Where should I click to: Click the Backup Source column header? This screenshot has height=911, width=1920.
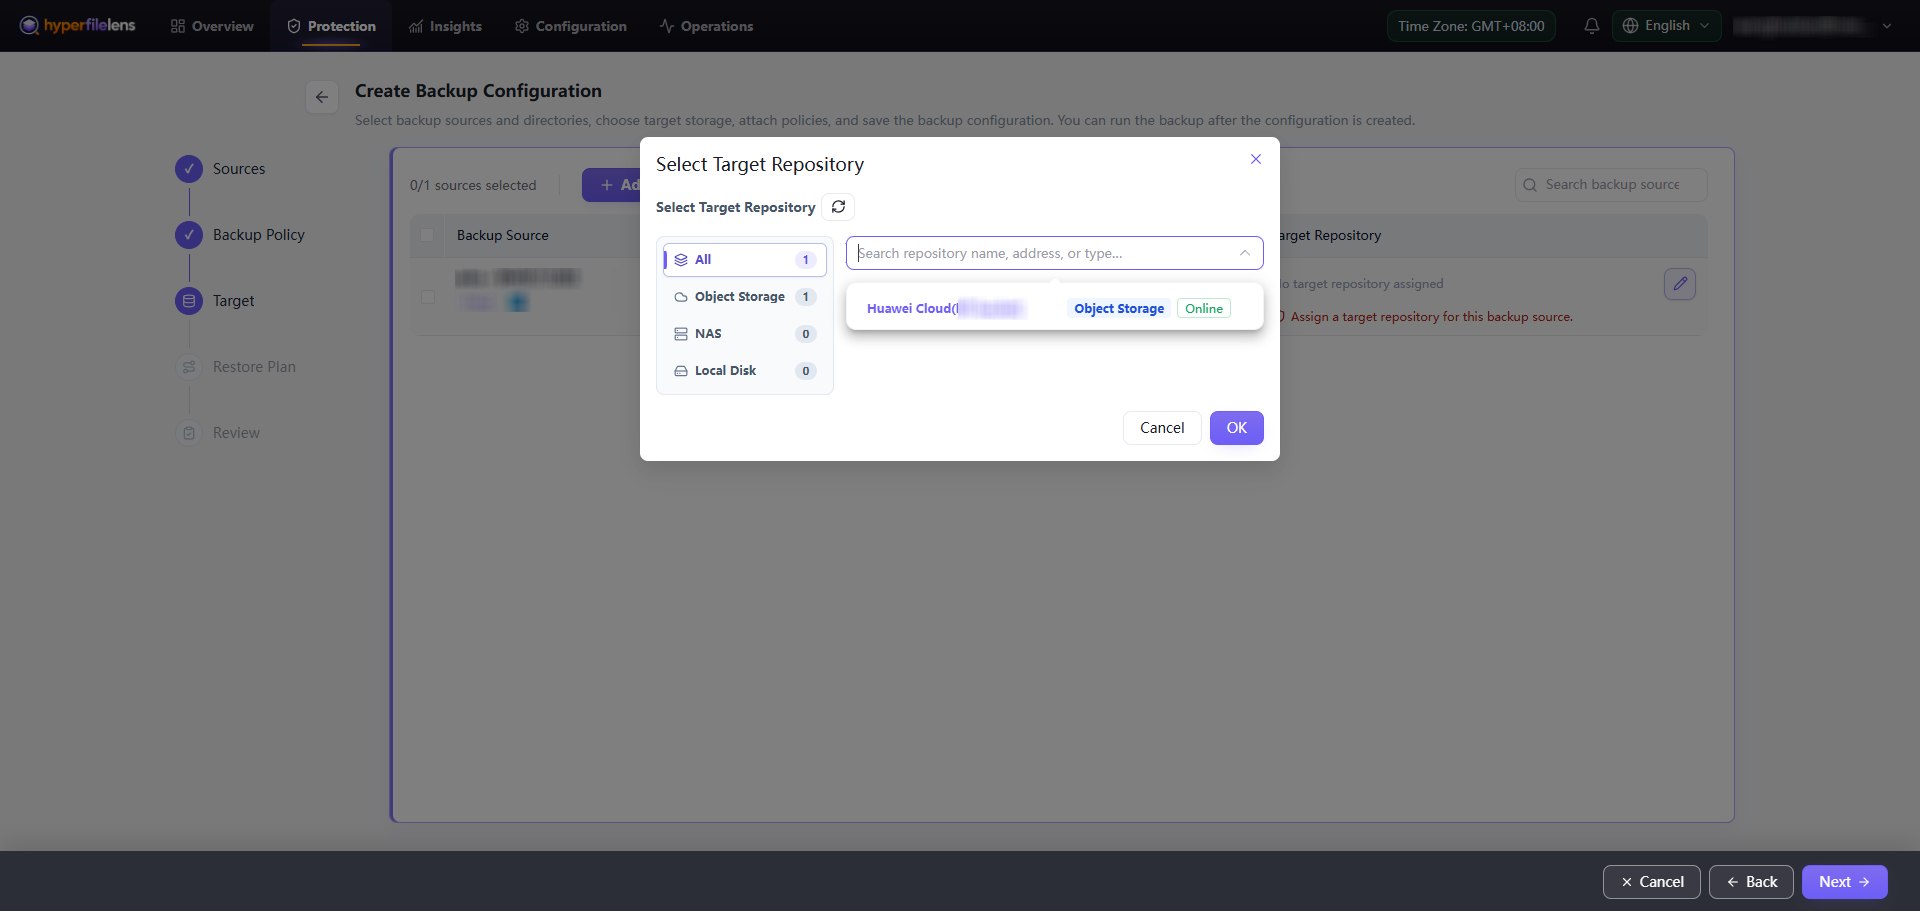coord(503,235)
